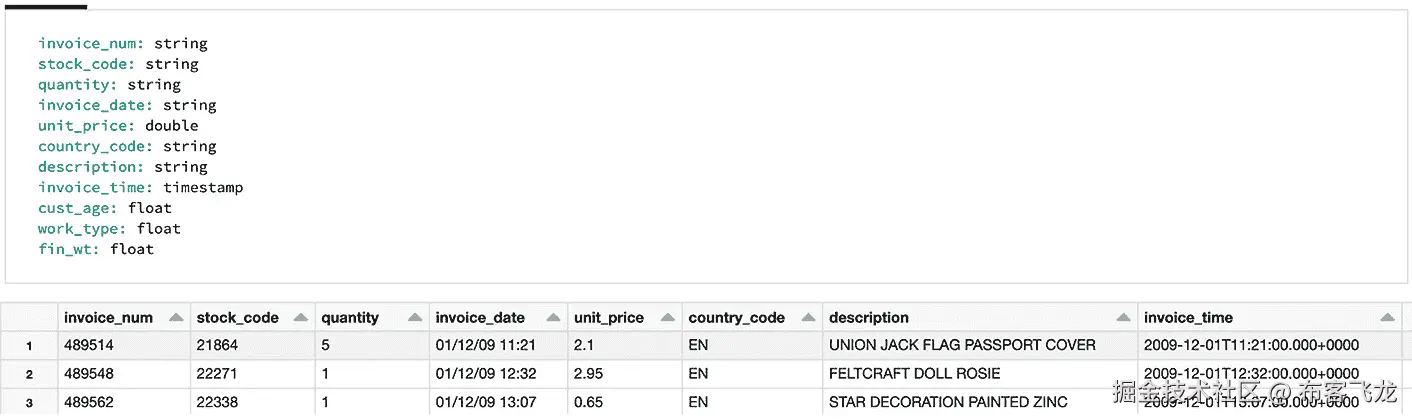Click the unit_price sort arrow
The image size is (1412, 420).
point(667,318)
